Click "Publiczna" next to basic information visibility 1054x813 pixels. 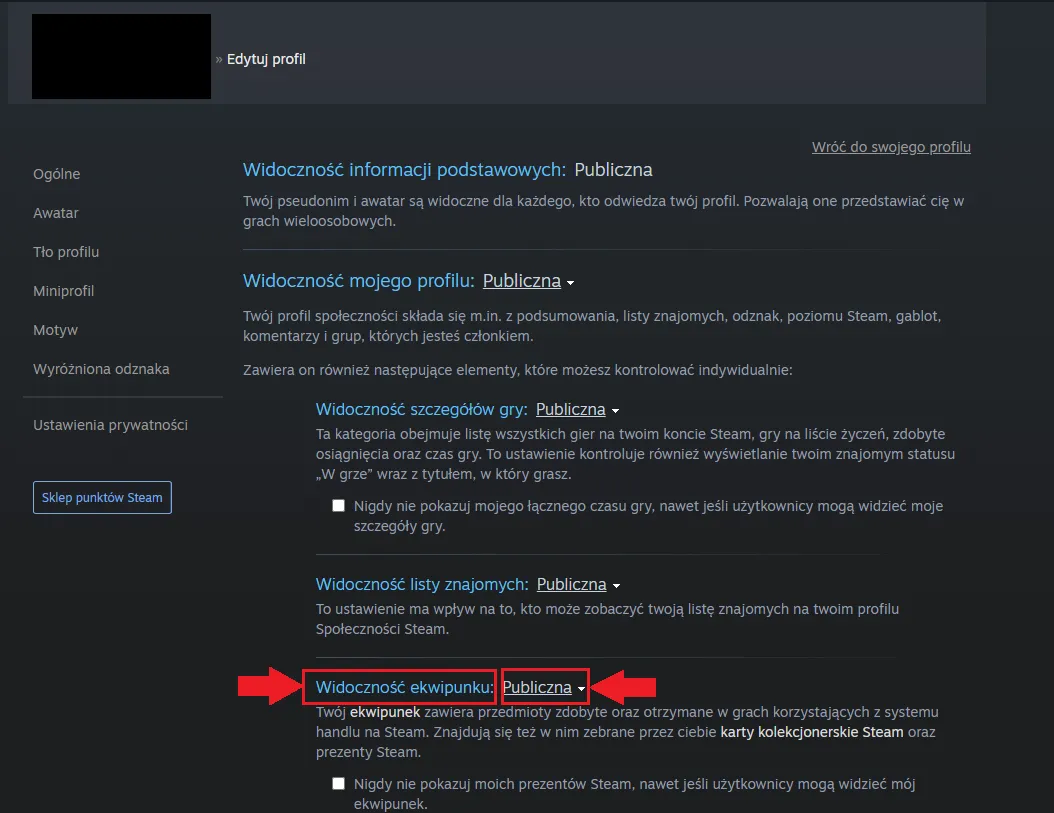613,169
